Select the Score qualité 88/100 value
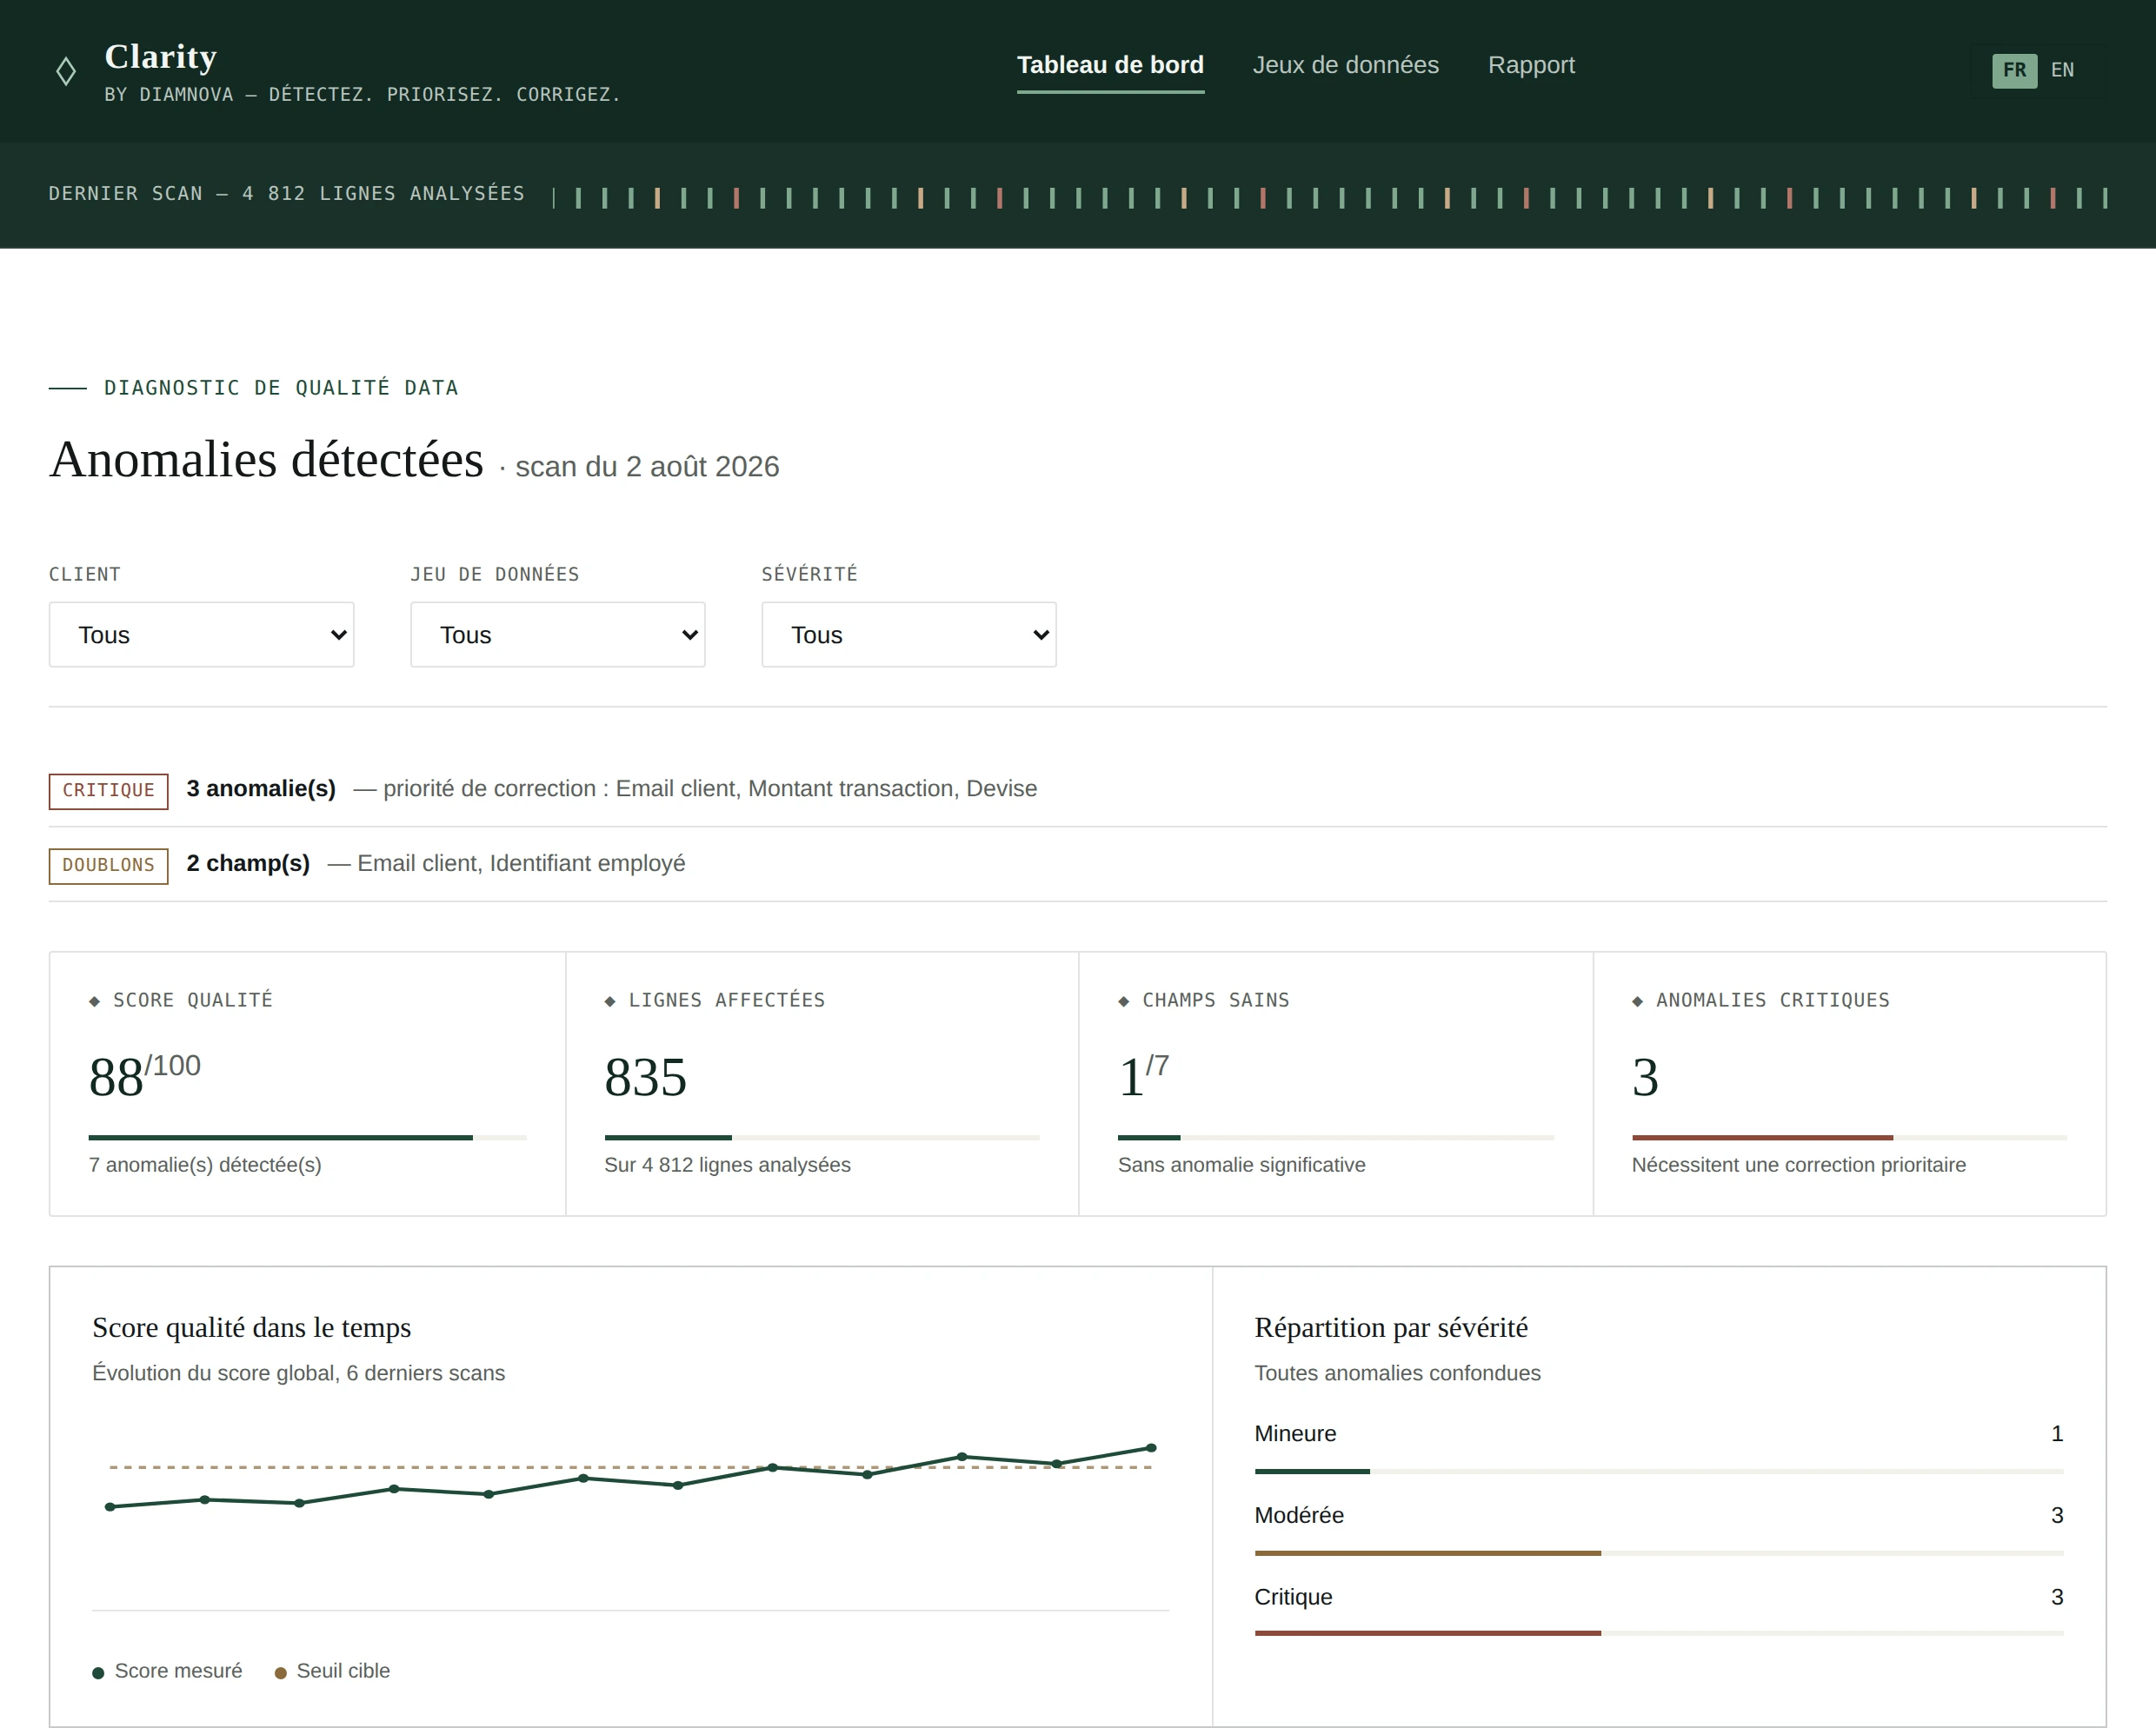The width and height of the screenshot is (2156, 1728). [145, 1077]
